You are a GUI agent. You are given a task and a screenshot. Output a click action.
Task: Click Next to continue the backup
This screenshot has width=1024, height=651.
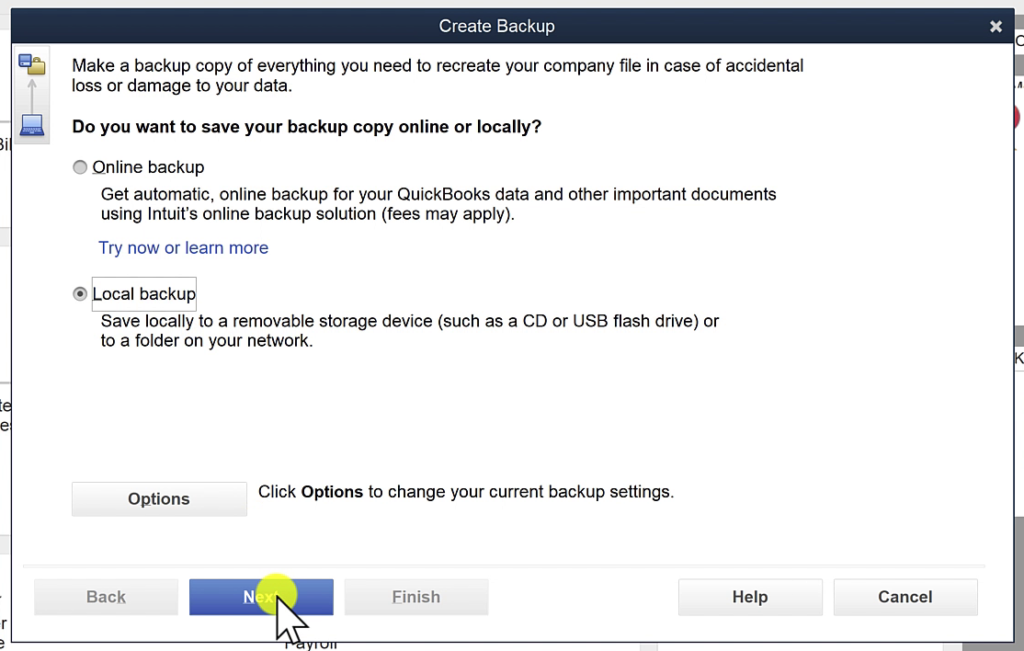point(261,597)
